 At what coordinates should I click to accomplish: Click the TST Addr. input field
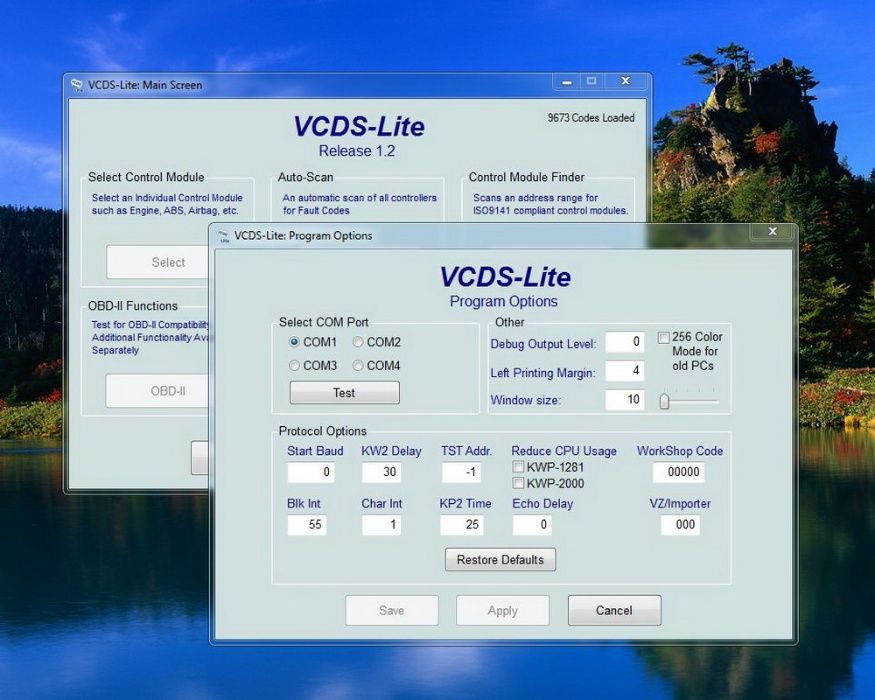(x=461, y=472)
